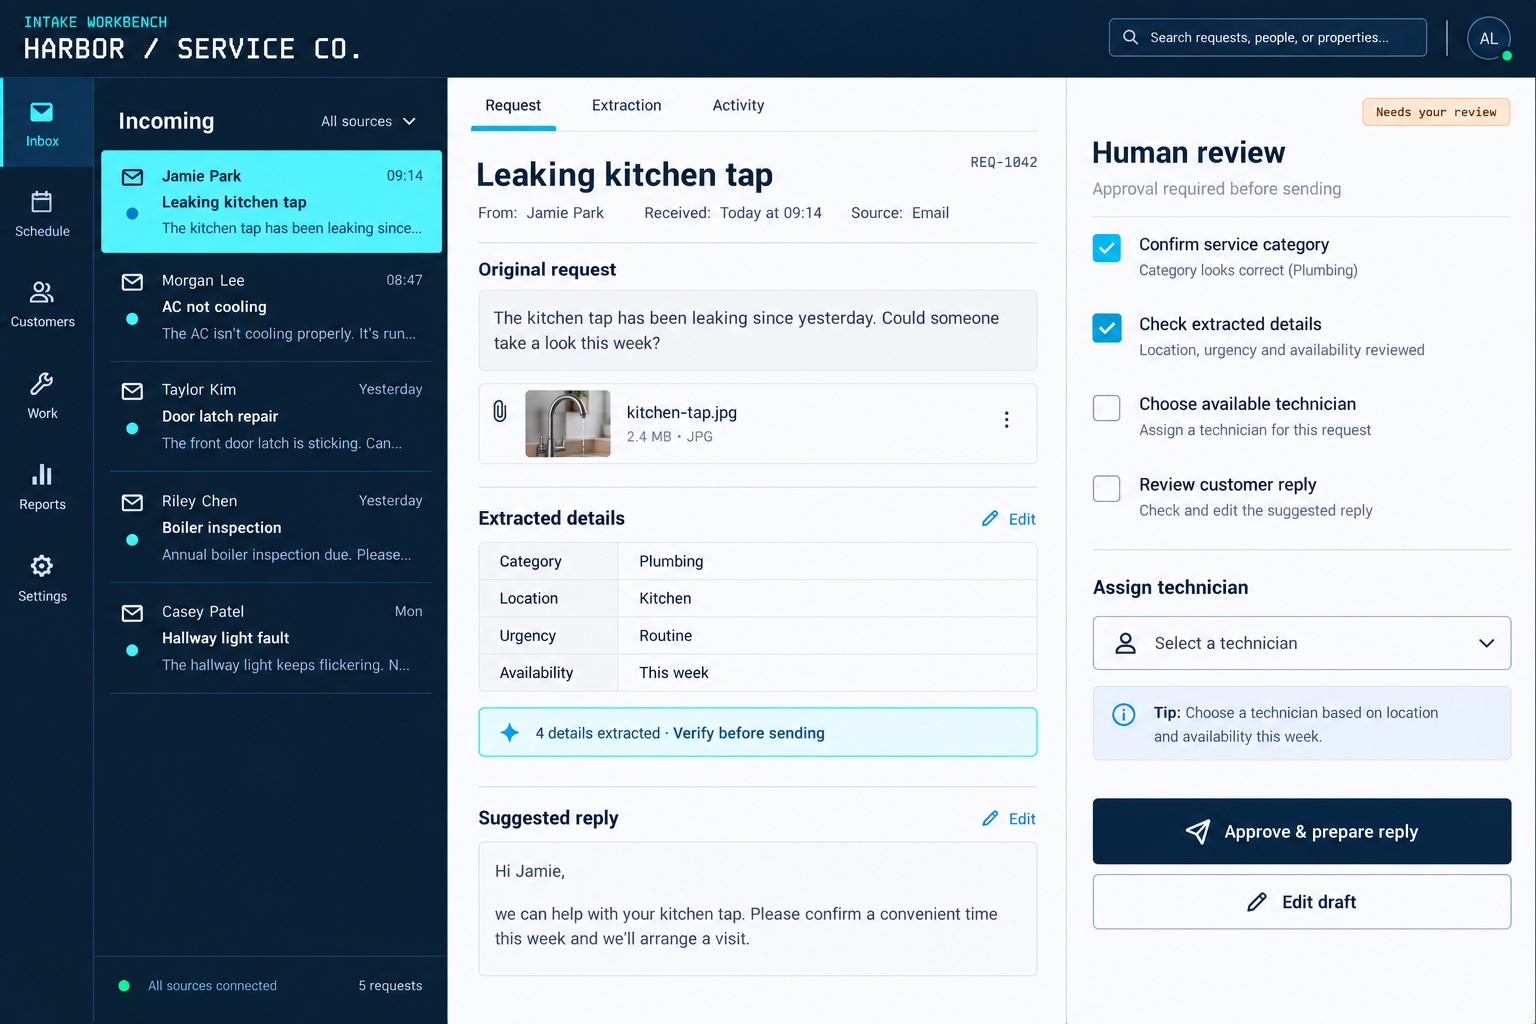Expand the All sources filter dropdown
This screenshot has height=1024, width=1536.
(x=368, y=121)
